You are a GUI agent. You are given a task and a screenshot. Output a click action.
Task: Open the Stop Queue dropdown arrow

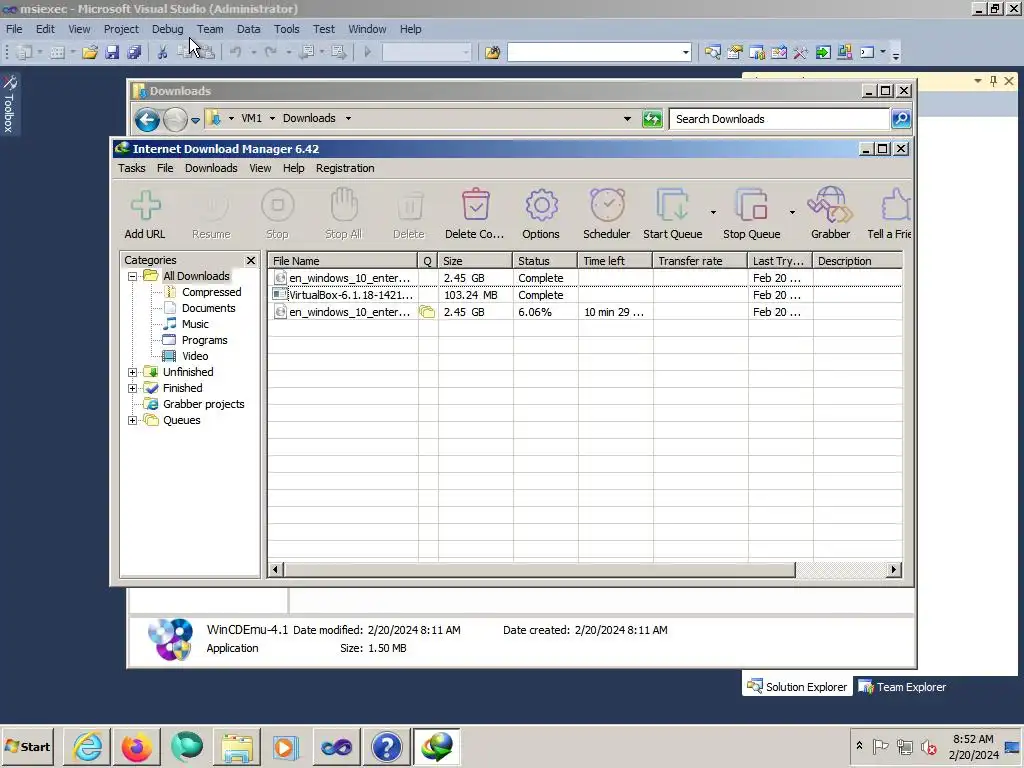click(792, 212)
